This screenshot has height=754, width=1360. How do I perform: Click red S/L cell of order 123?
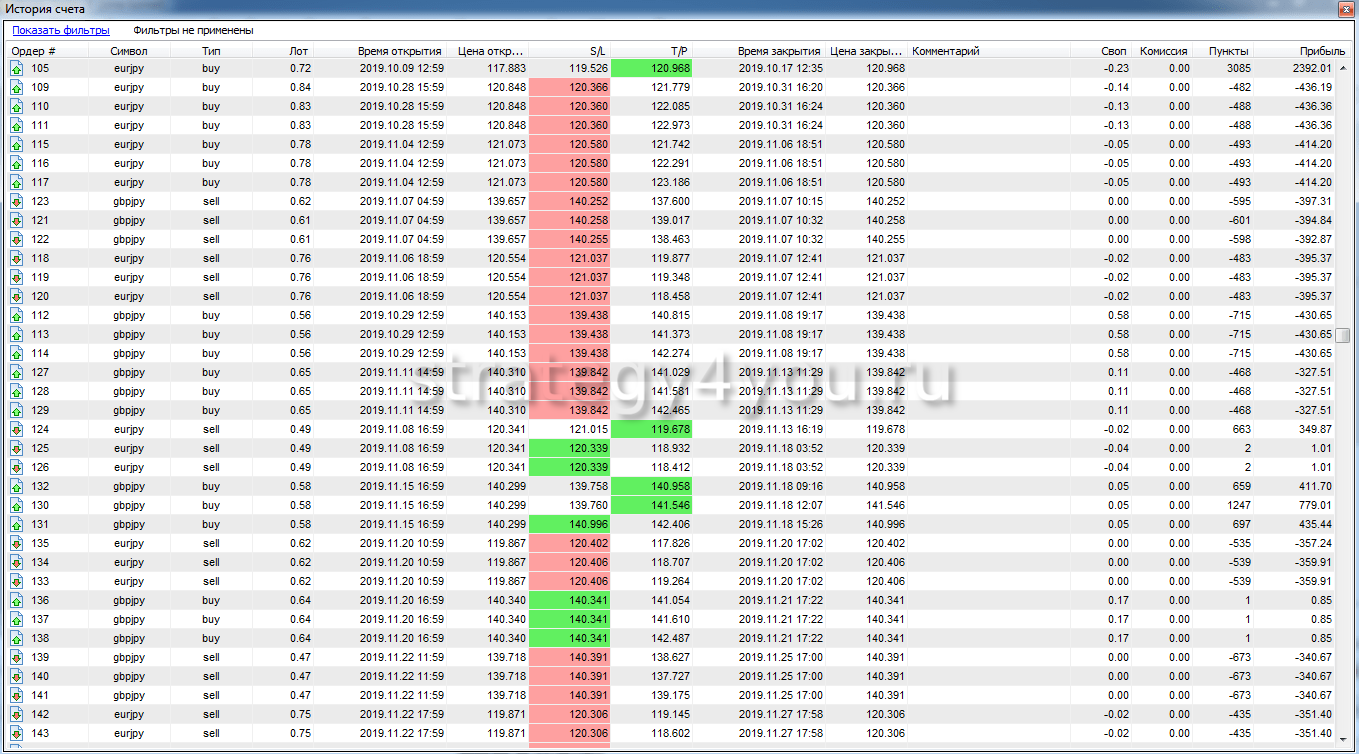pyautogui.click(x=569, y=201)
